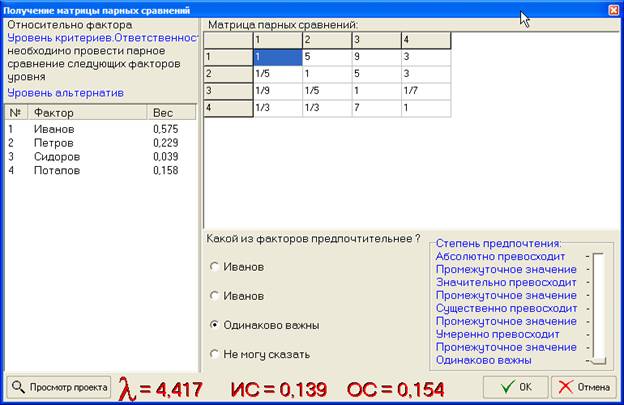This screenshot has height=405, width=624.
Task: Select matrix cell row 2 column 3 value 5
Action: click(x=376, y=74)
